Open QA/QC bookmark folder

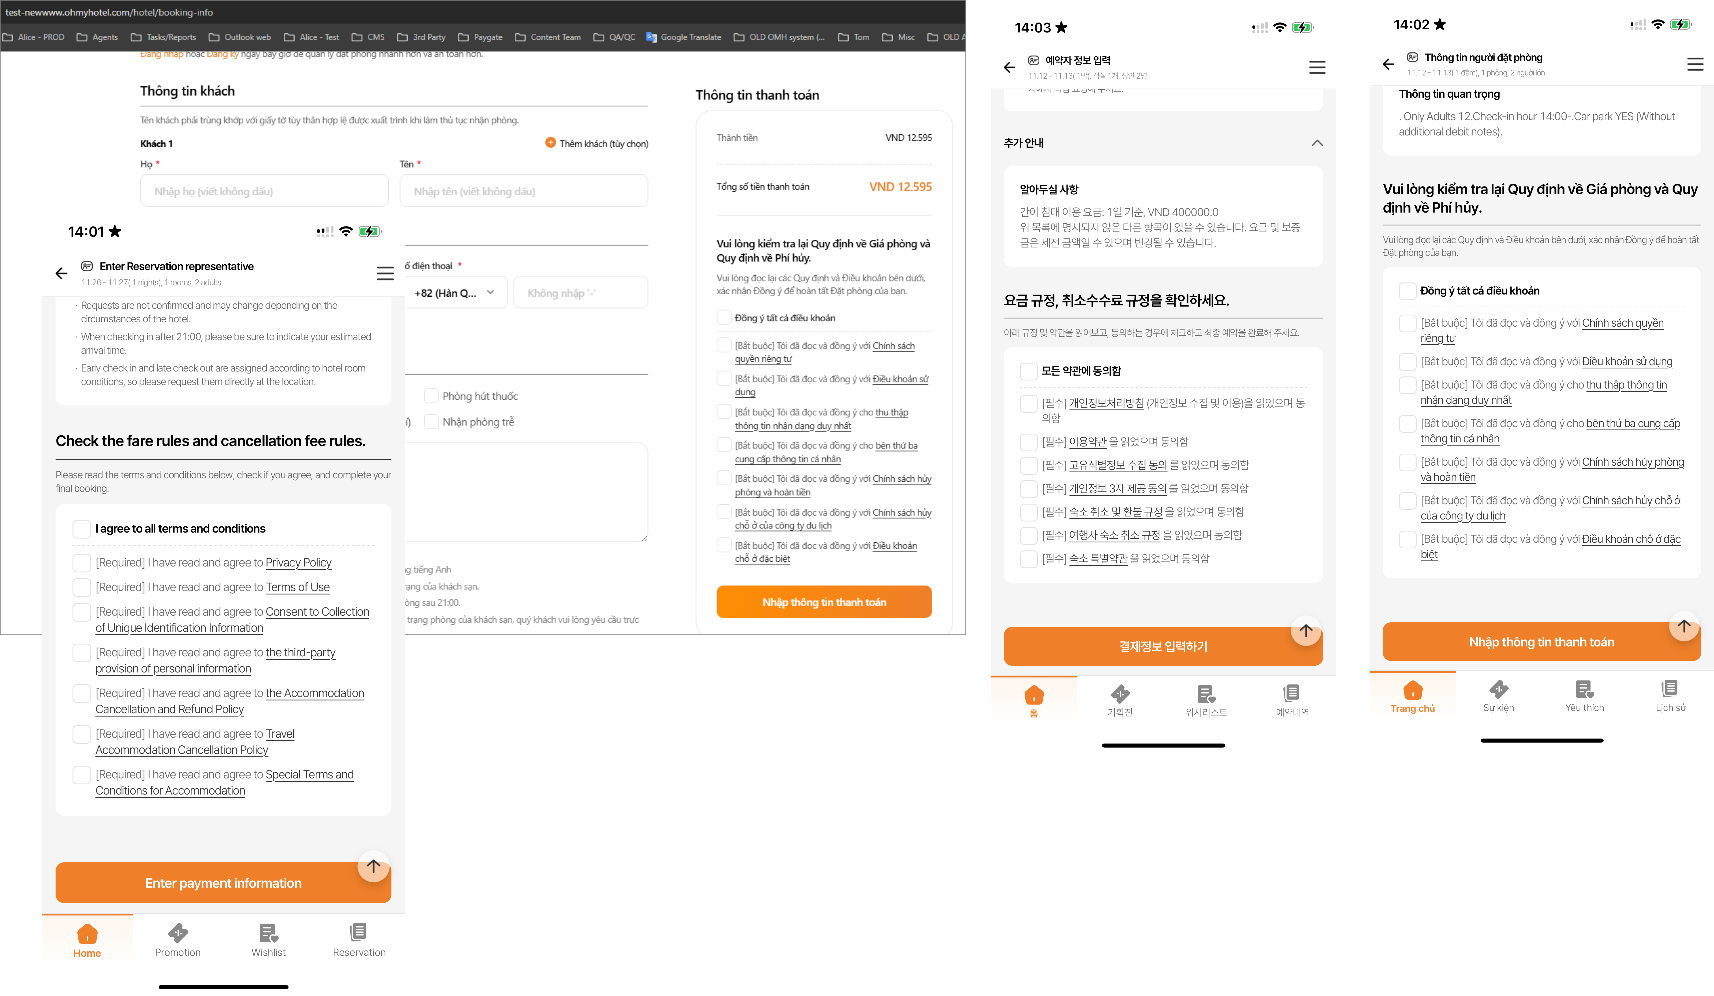tap(614, 37)
